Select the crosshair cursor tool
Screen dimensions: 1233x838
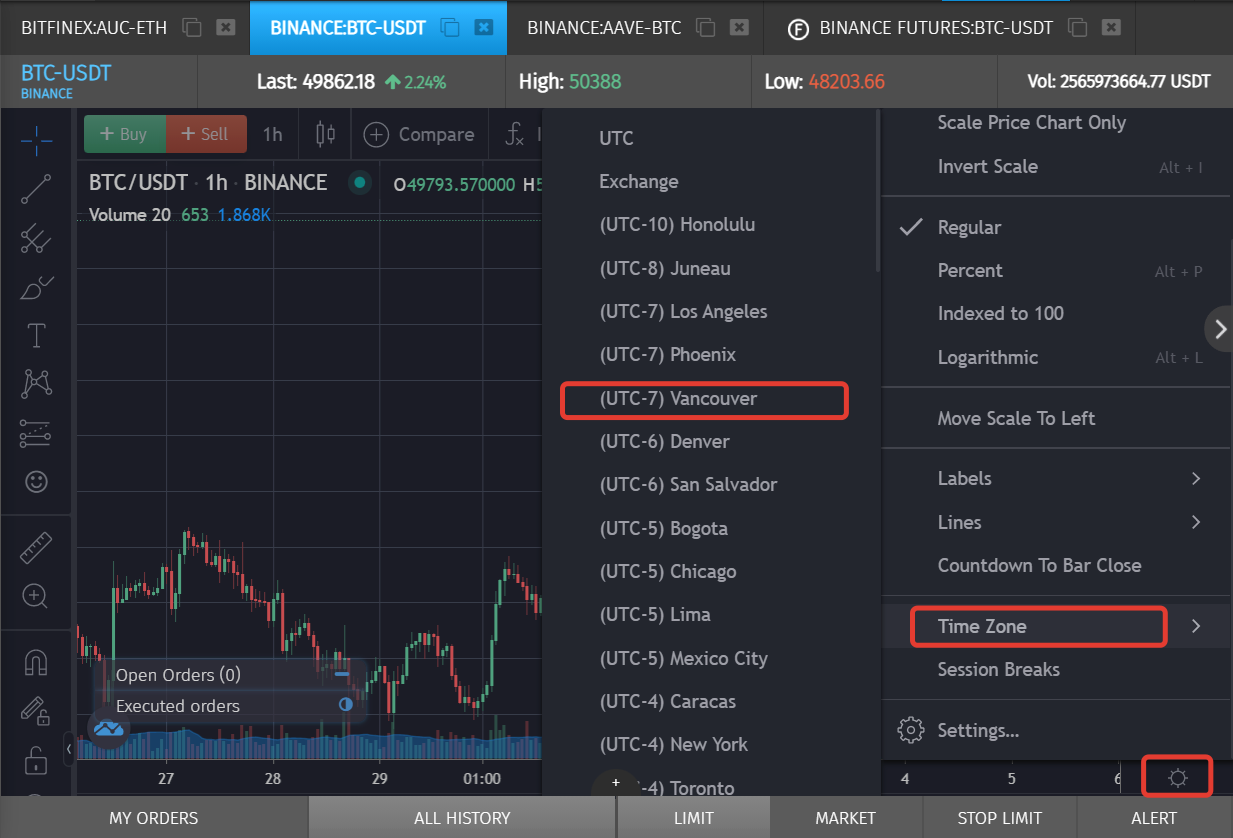pos(37,141)
